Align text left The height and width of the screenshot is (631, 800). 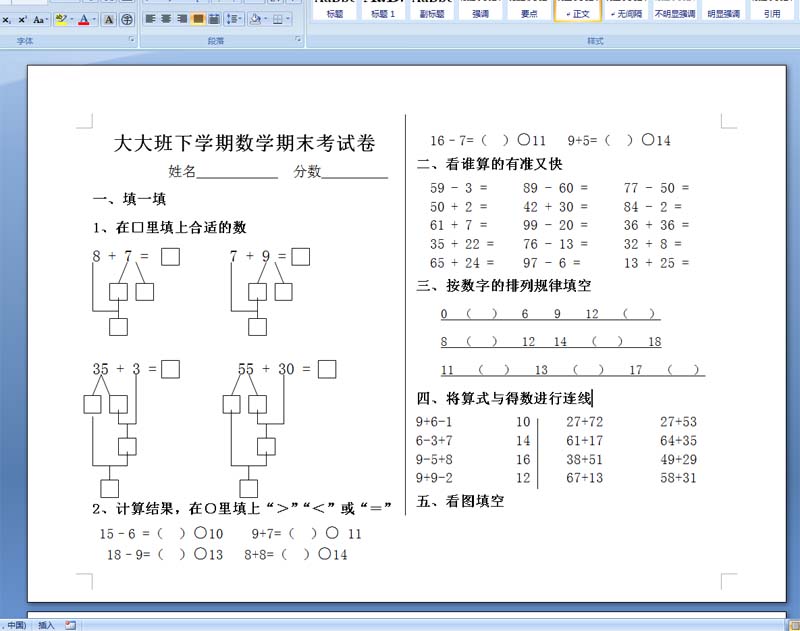click(150, 19)
